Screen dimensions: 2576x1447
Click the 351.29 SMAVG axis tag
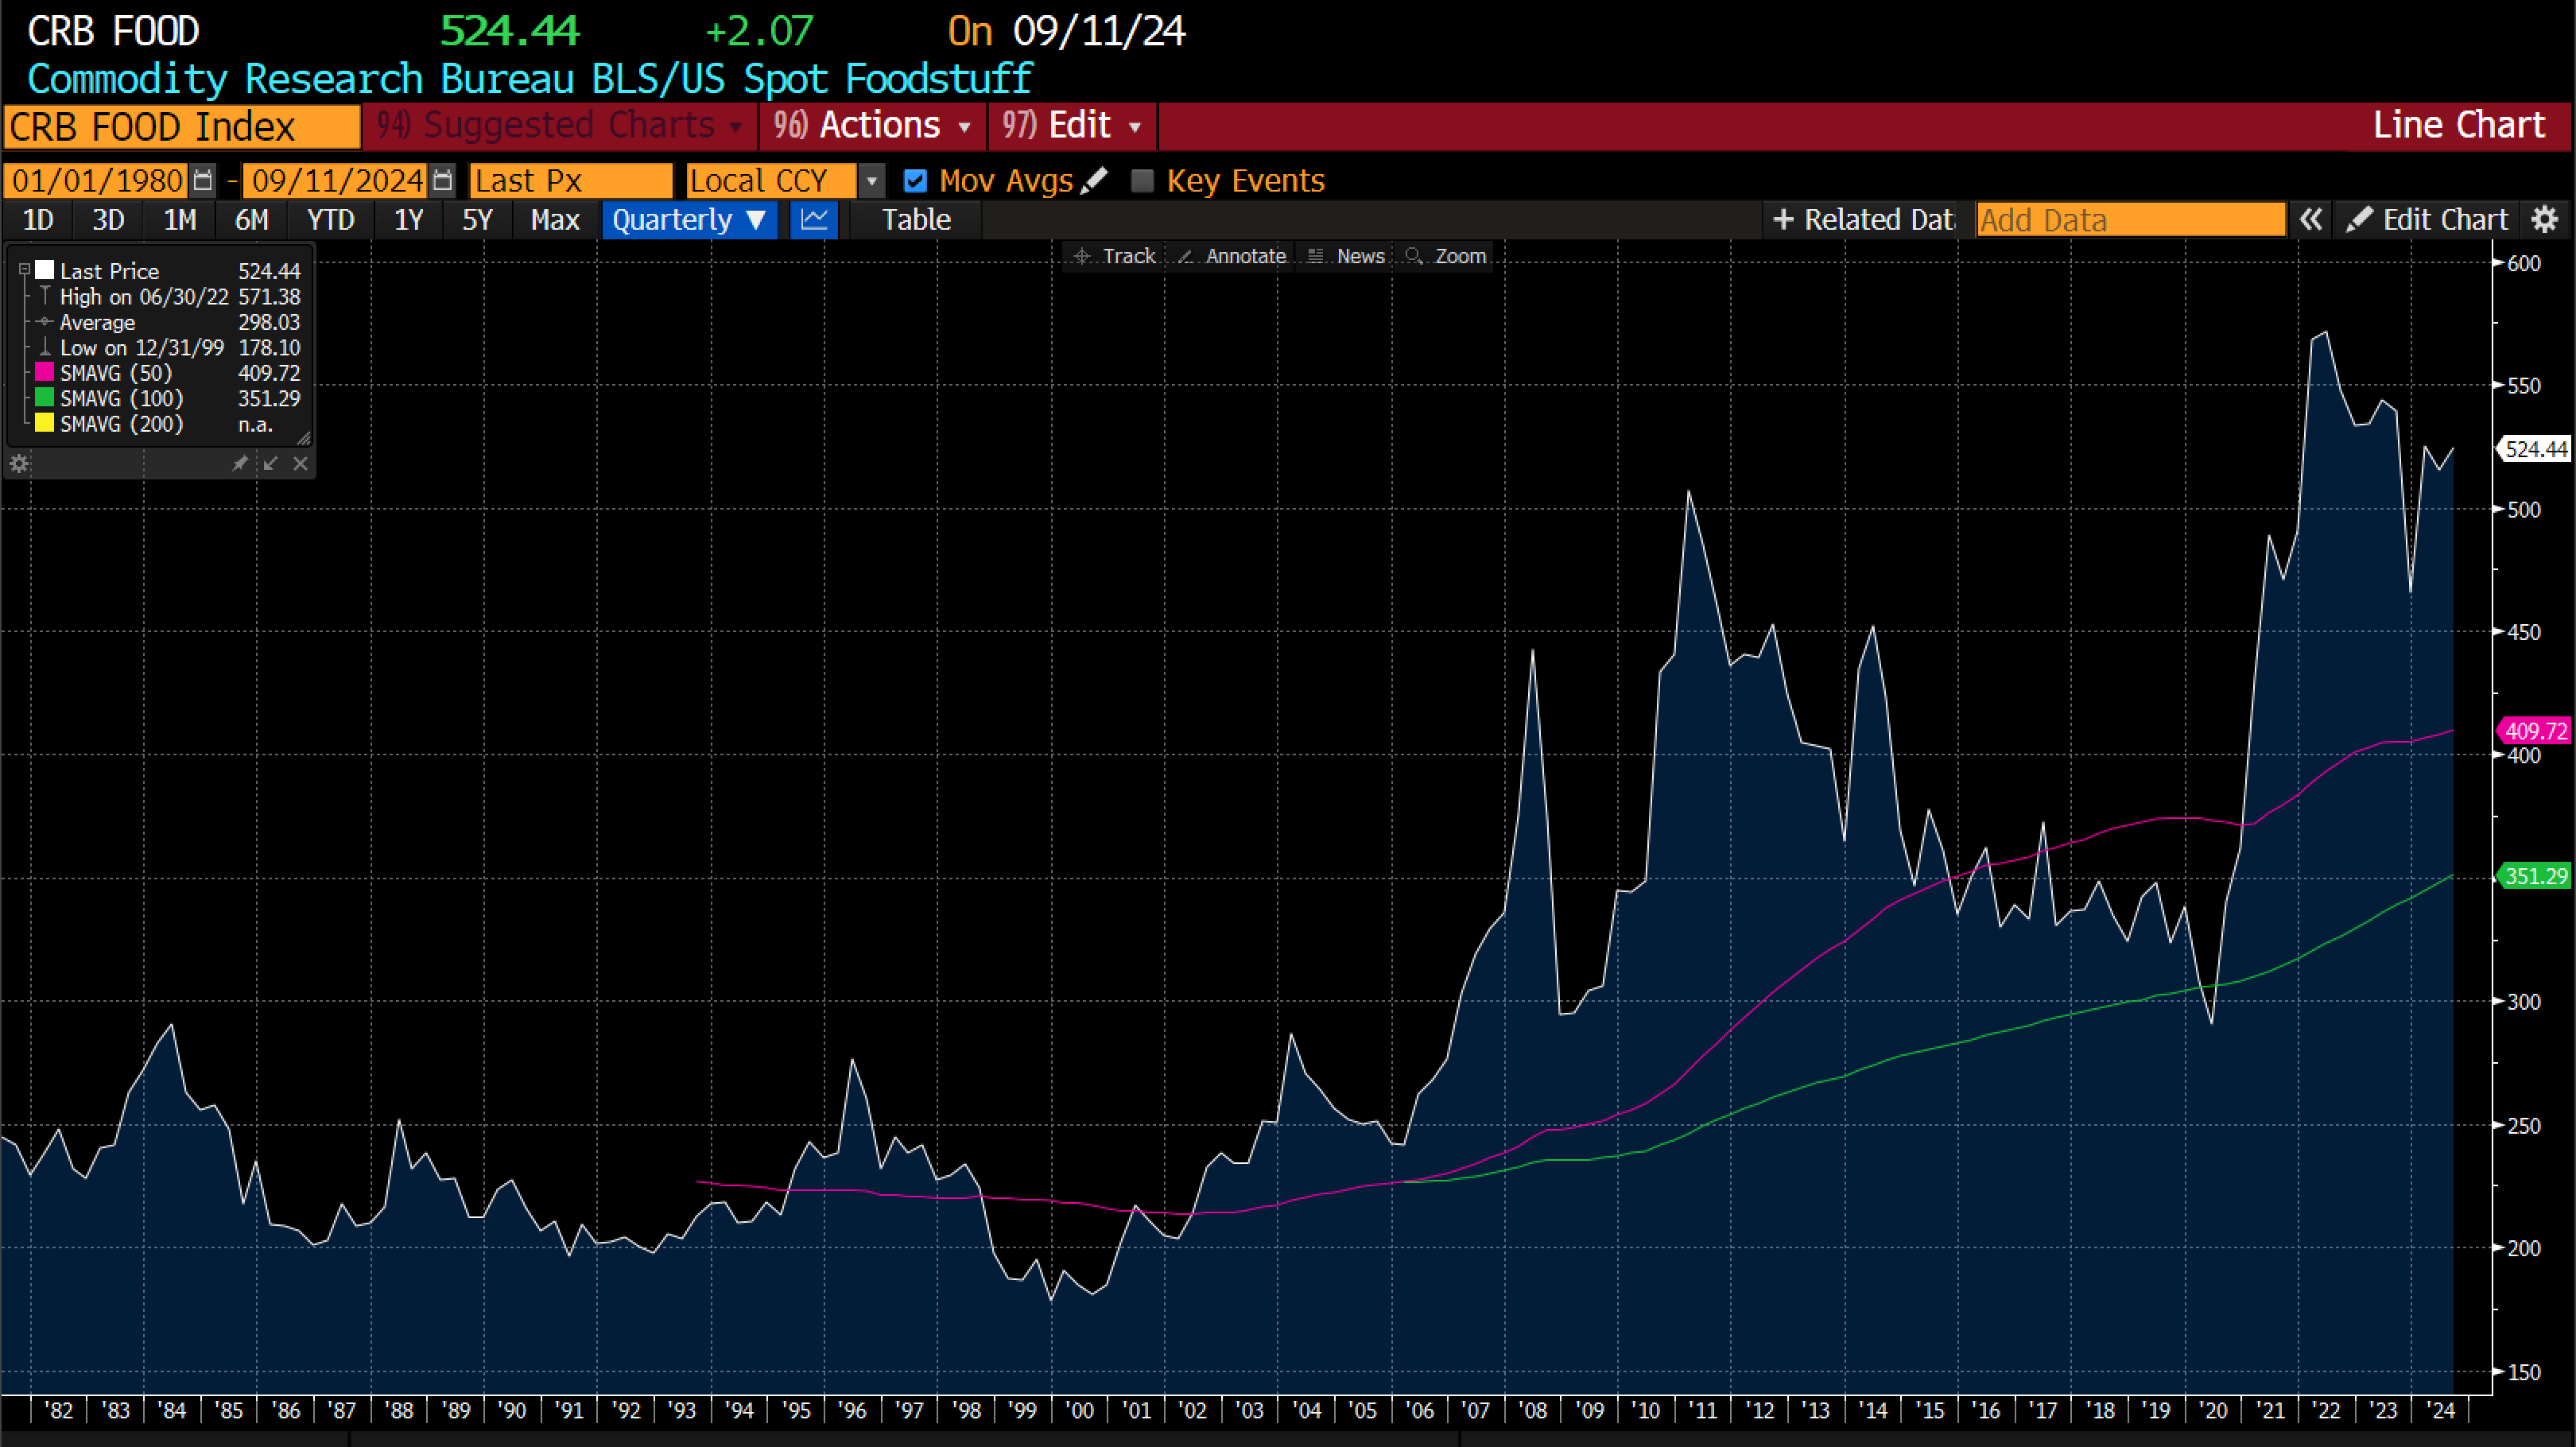coord(2535,877)
